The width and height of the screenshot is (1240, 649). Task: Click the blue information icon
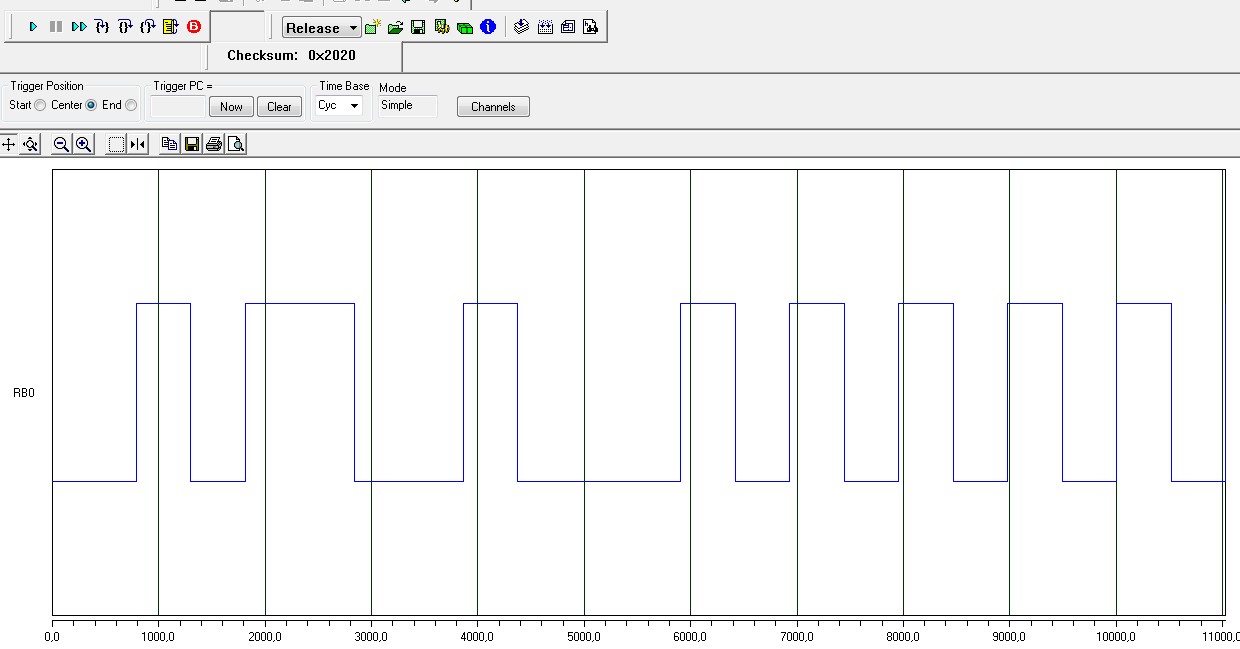[x=488, y=27]
